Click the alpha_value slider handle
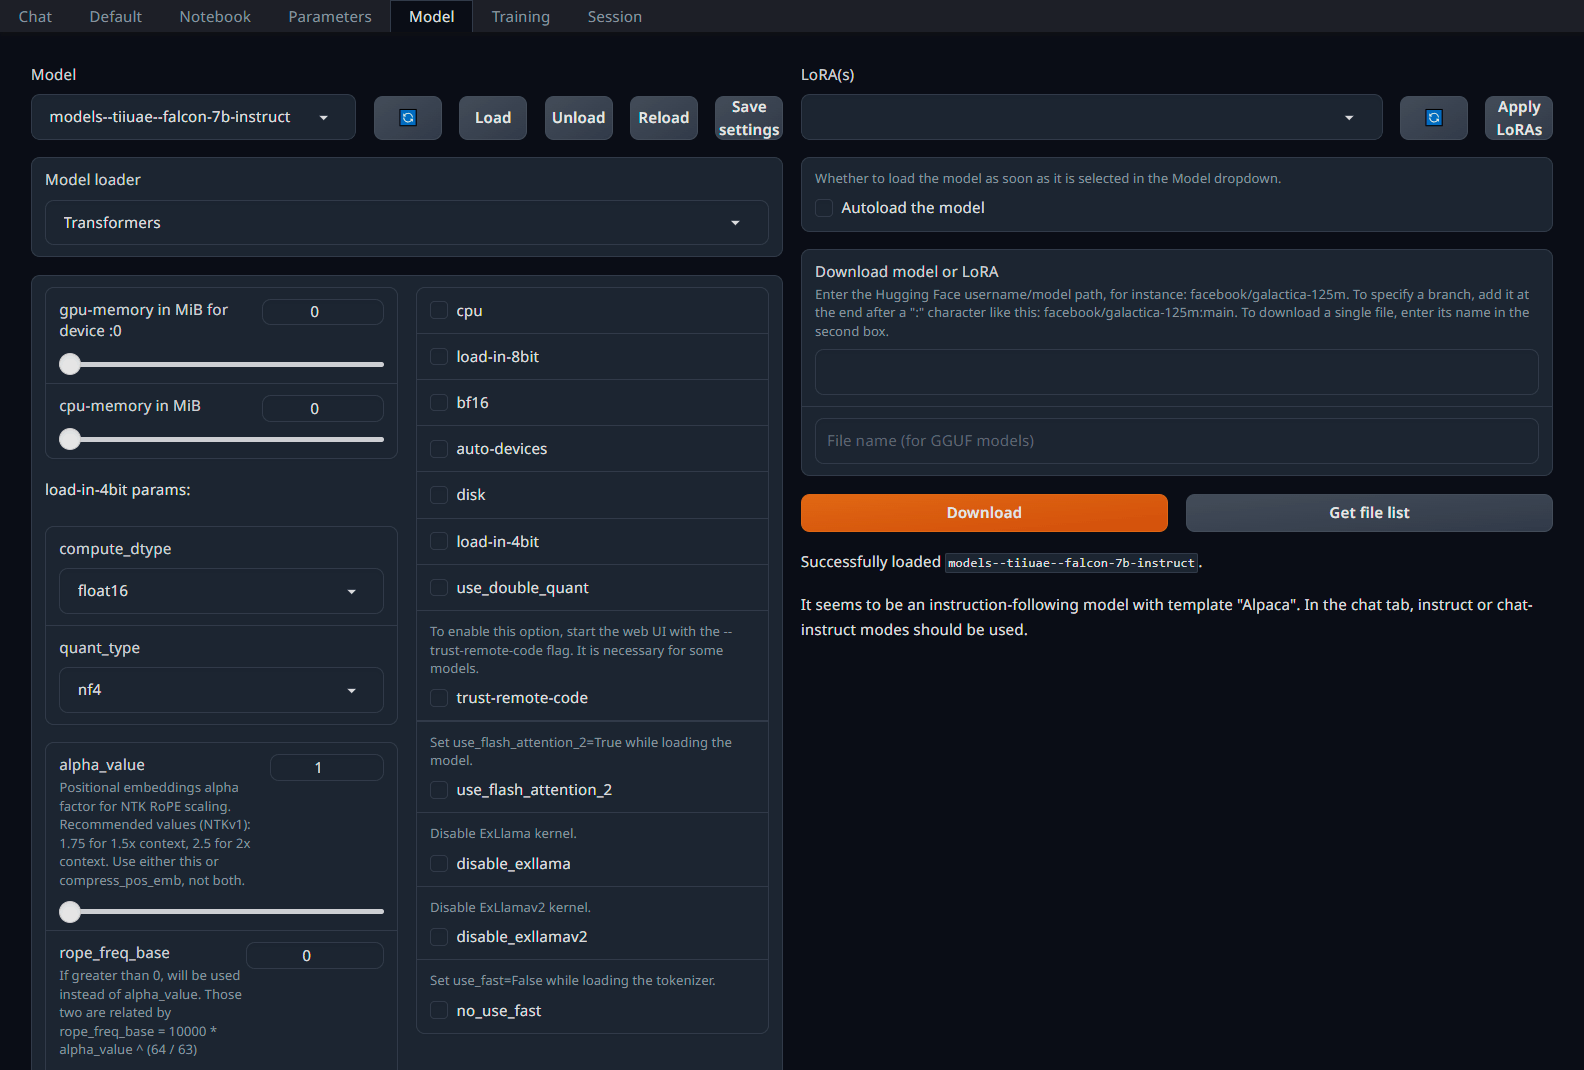Screen dimensions: 1584x1070 coord(70,911)
